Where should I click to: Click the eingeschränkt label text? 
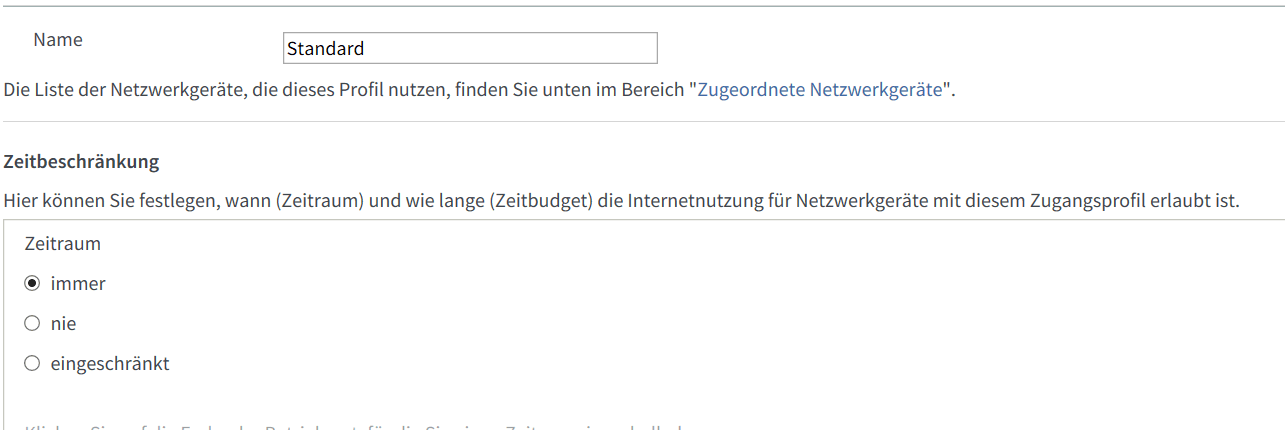click(x=110, y=364)
